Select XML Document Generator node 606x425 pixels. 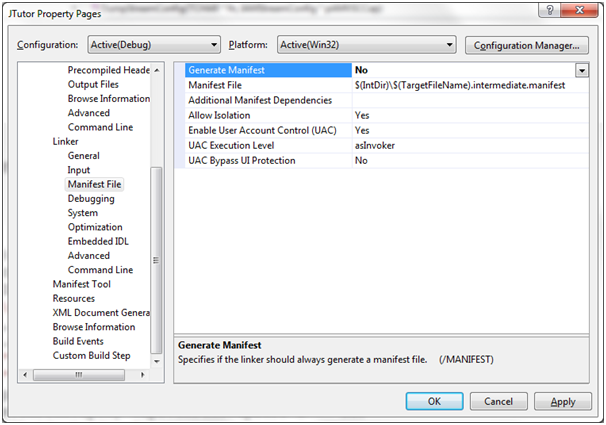tap(101, 313)
